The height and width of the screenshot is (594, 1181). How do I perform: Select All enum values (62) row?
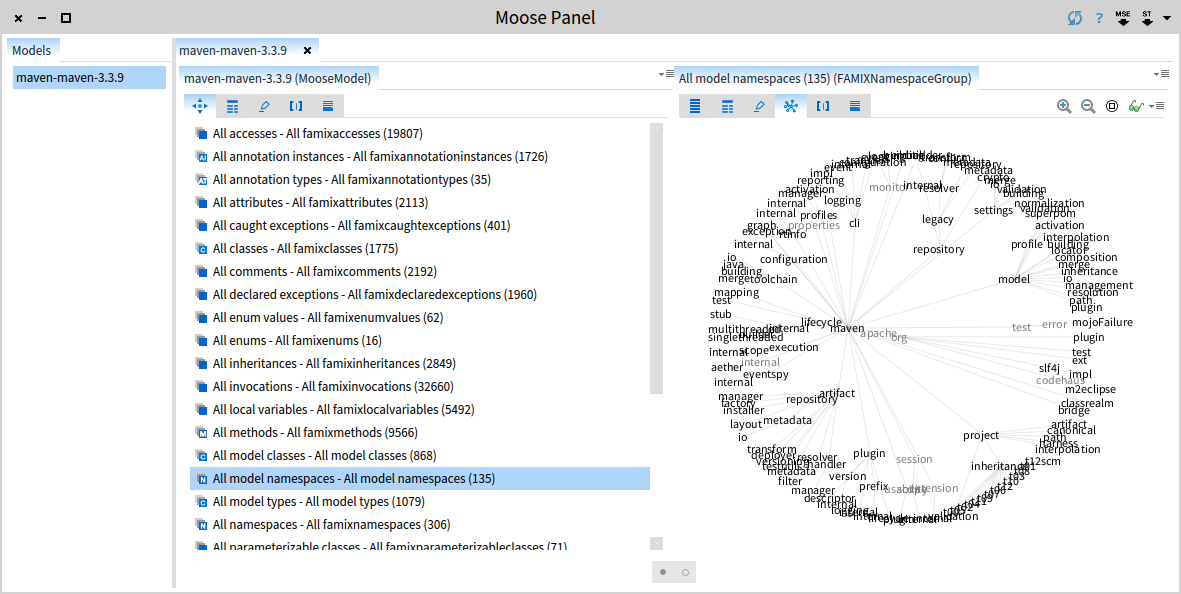pyautogui.click(x=420, y=318)
